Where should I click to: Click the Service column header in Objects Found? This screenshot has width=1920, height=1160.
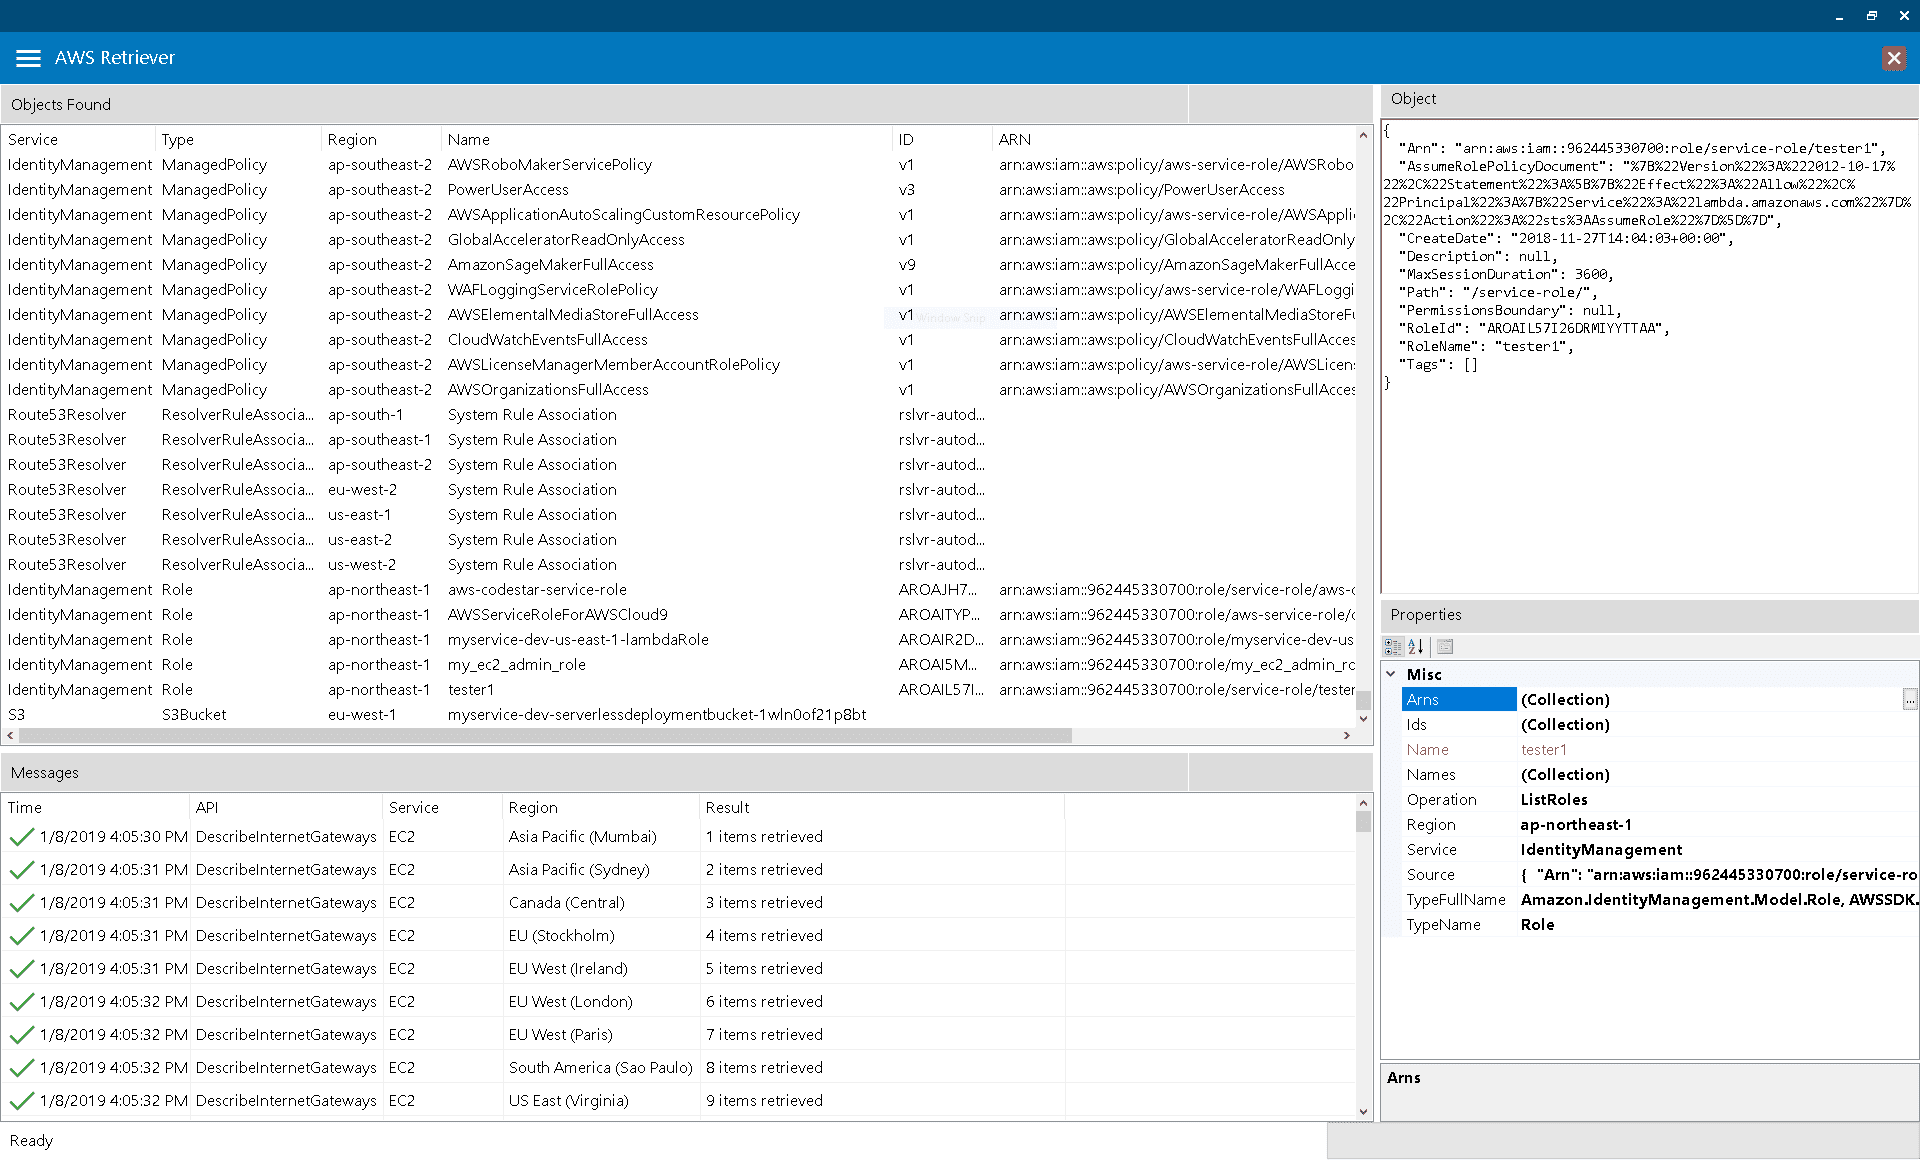coord(33,139)
